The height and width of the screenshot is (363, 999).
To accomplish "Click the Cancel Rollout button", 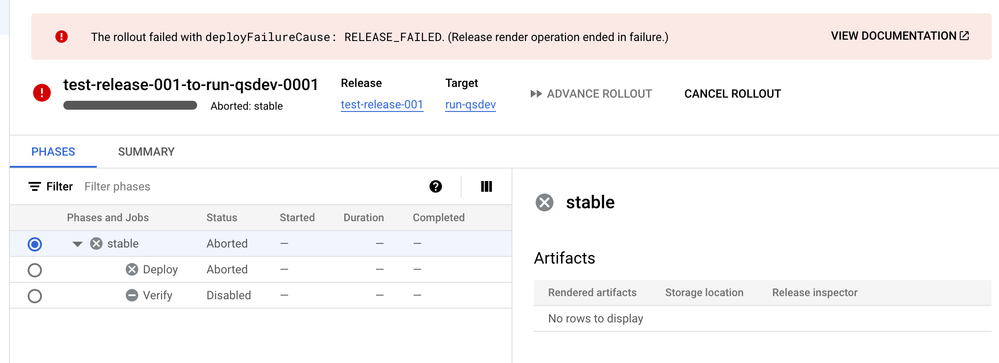I will [733, 94].
